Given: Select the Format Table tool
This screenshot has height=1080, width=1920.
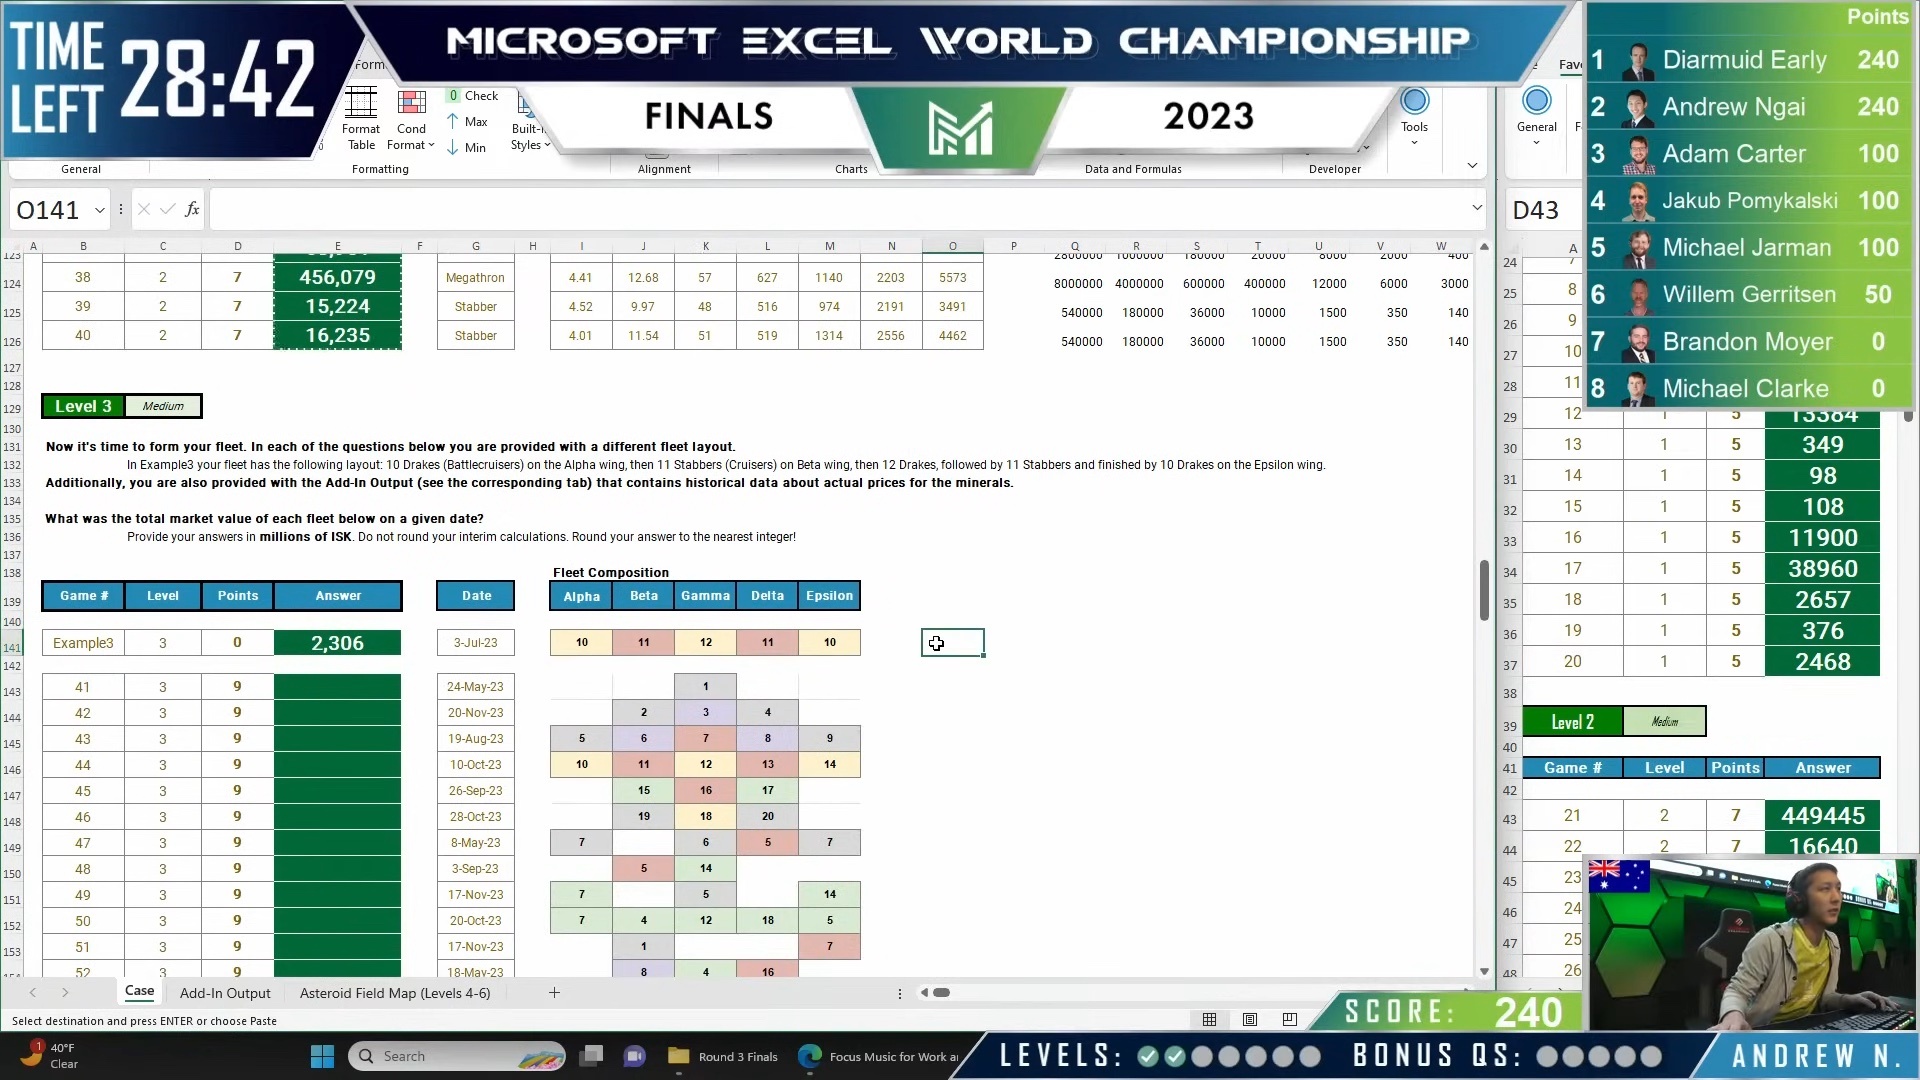Looking at the screenshot, I should click(x=361, y=118).
